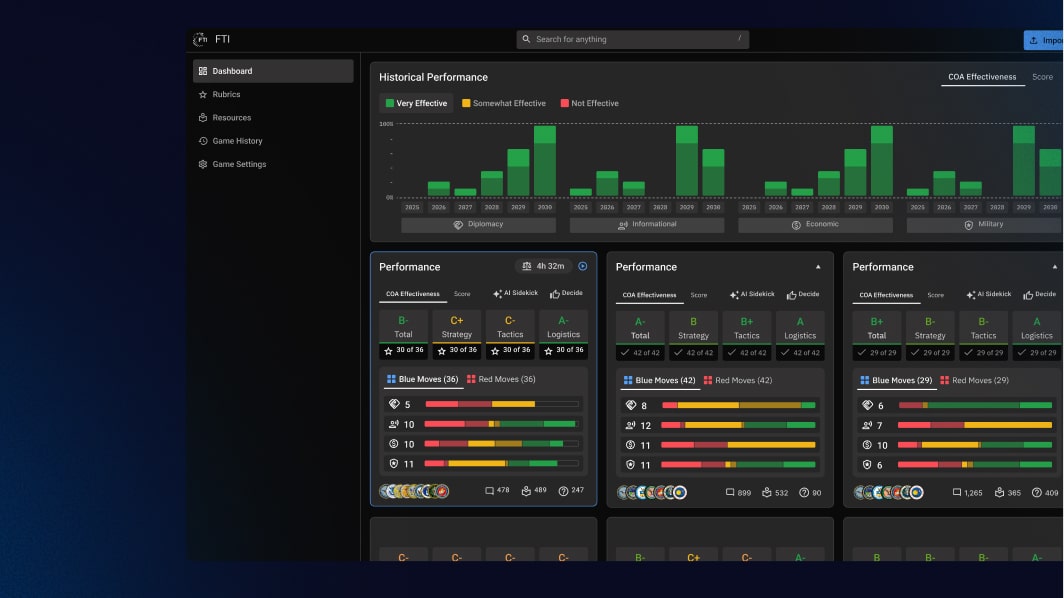
Task: Click the question icon showing 90
Action: coord(810,493)
